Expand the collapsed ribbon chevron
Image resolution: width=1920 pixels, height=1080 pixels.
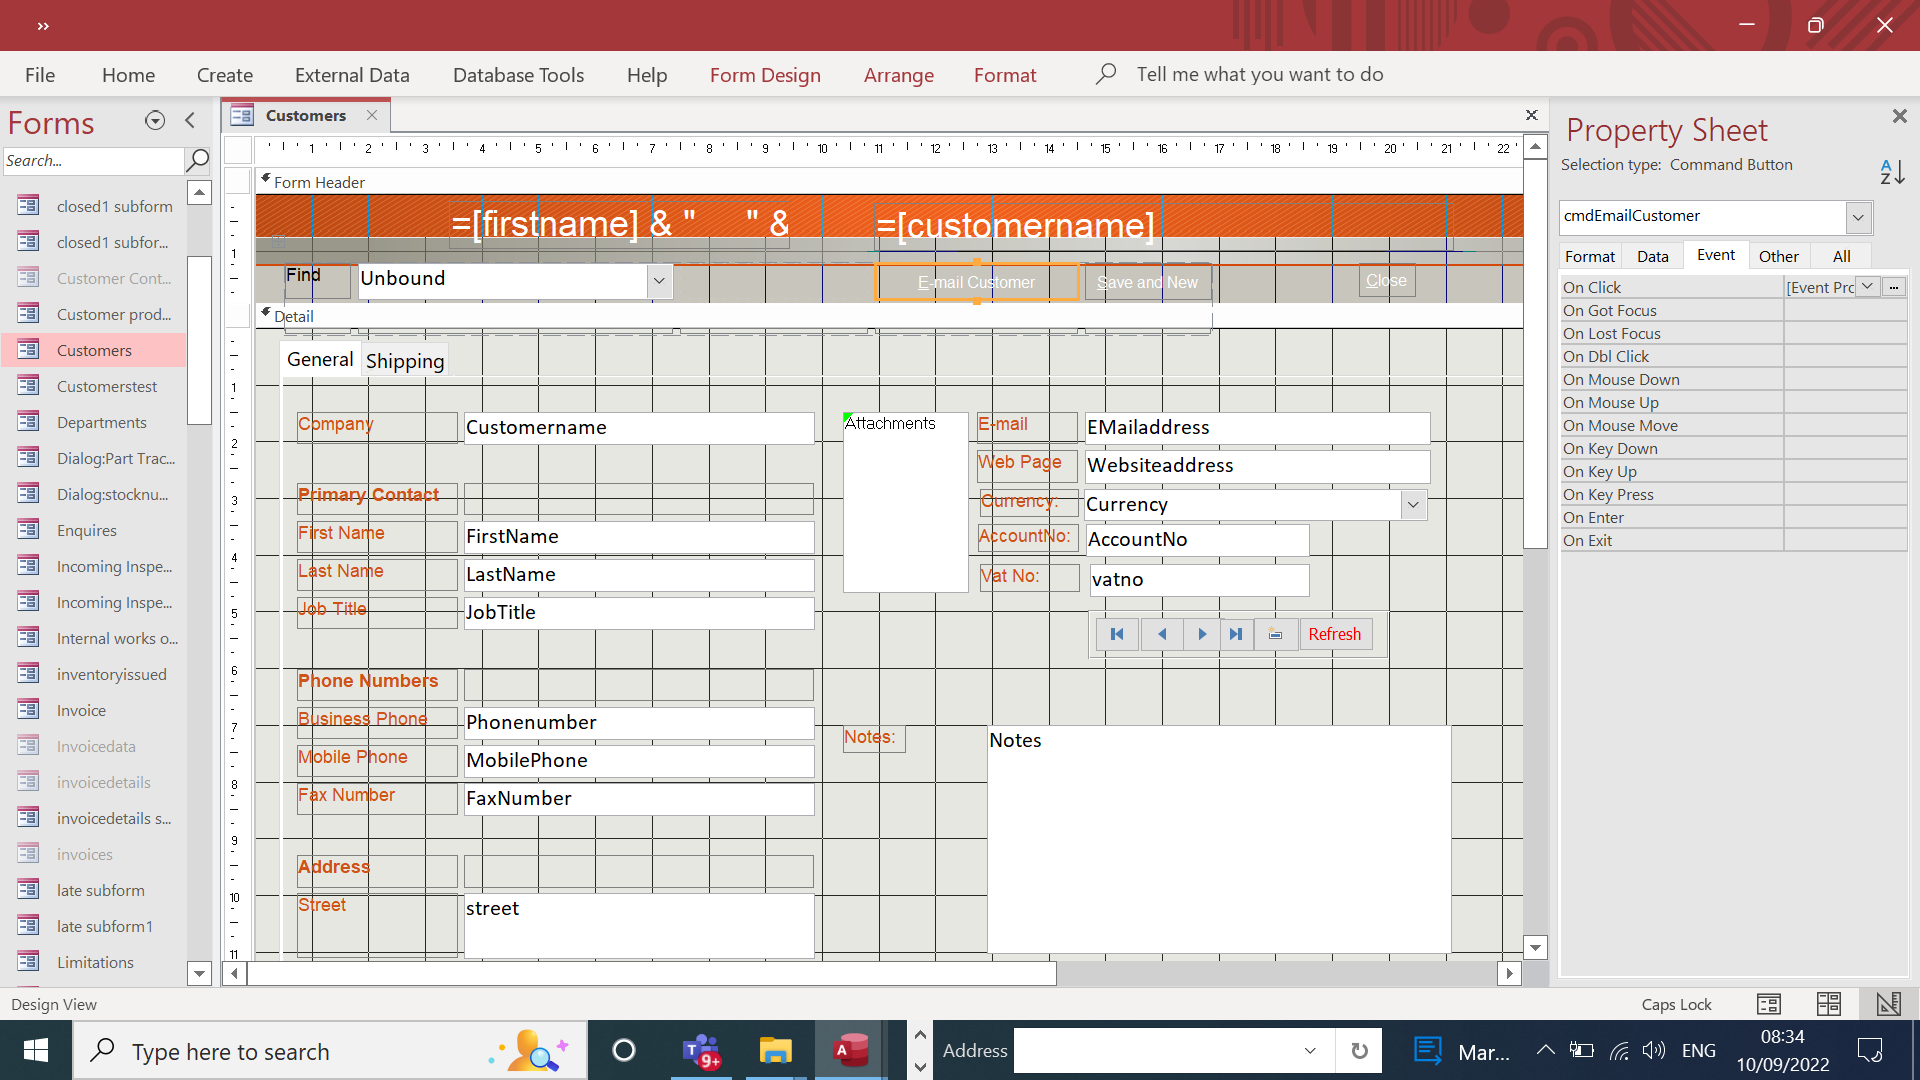click(43, 26)
